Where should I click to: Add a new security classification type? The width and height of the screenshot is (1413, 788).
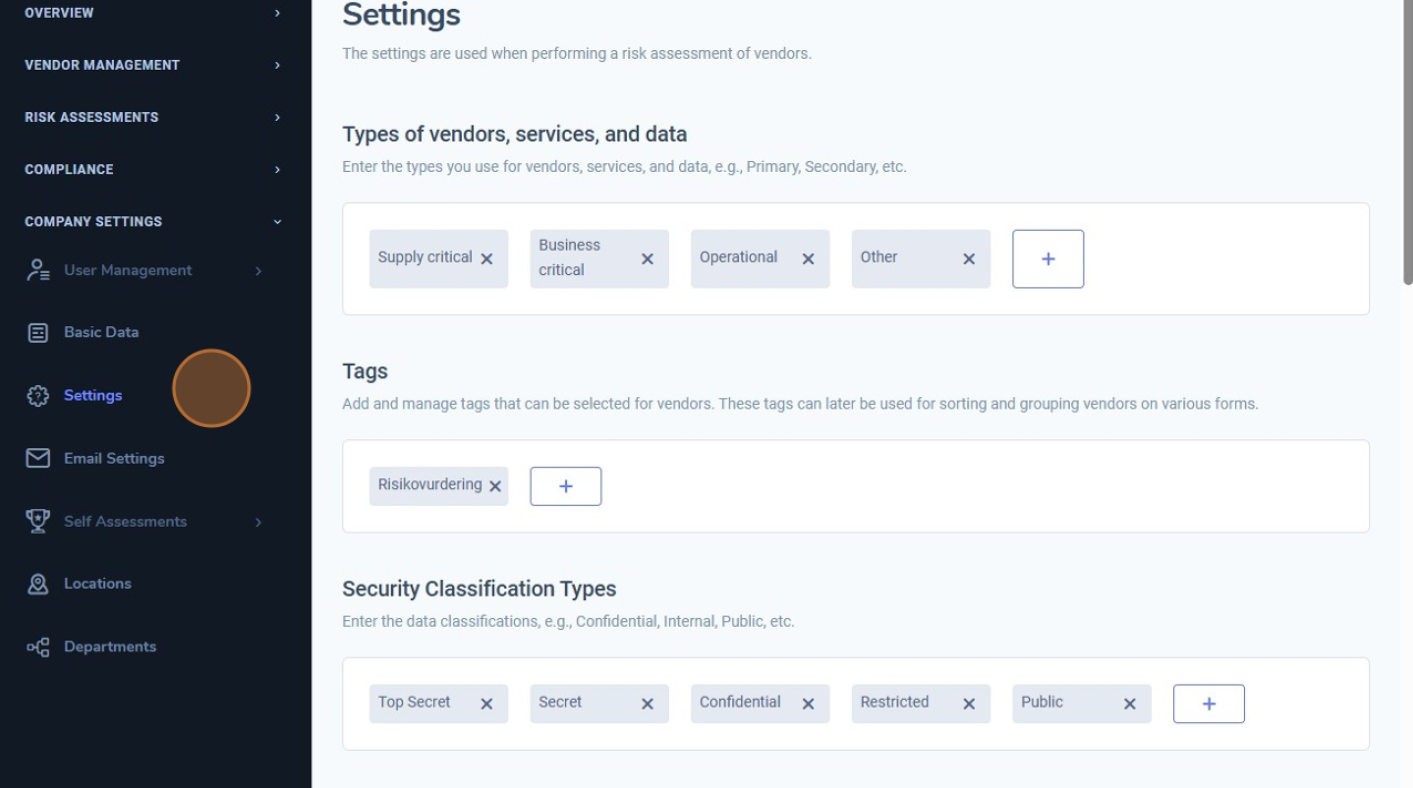pyautogui.click(x=1209, y=704)
